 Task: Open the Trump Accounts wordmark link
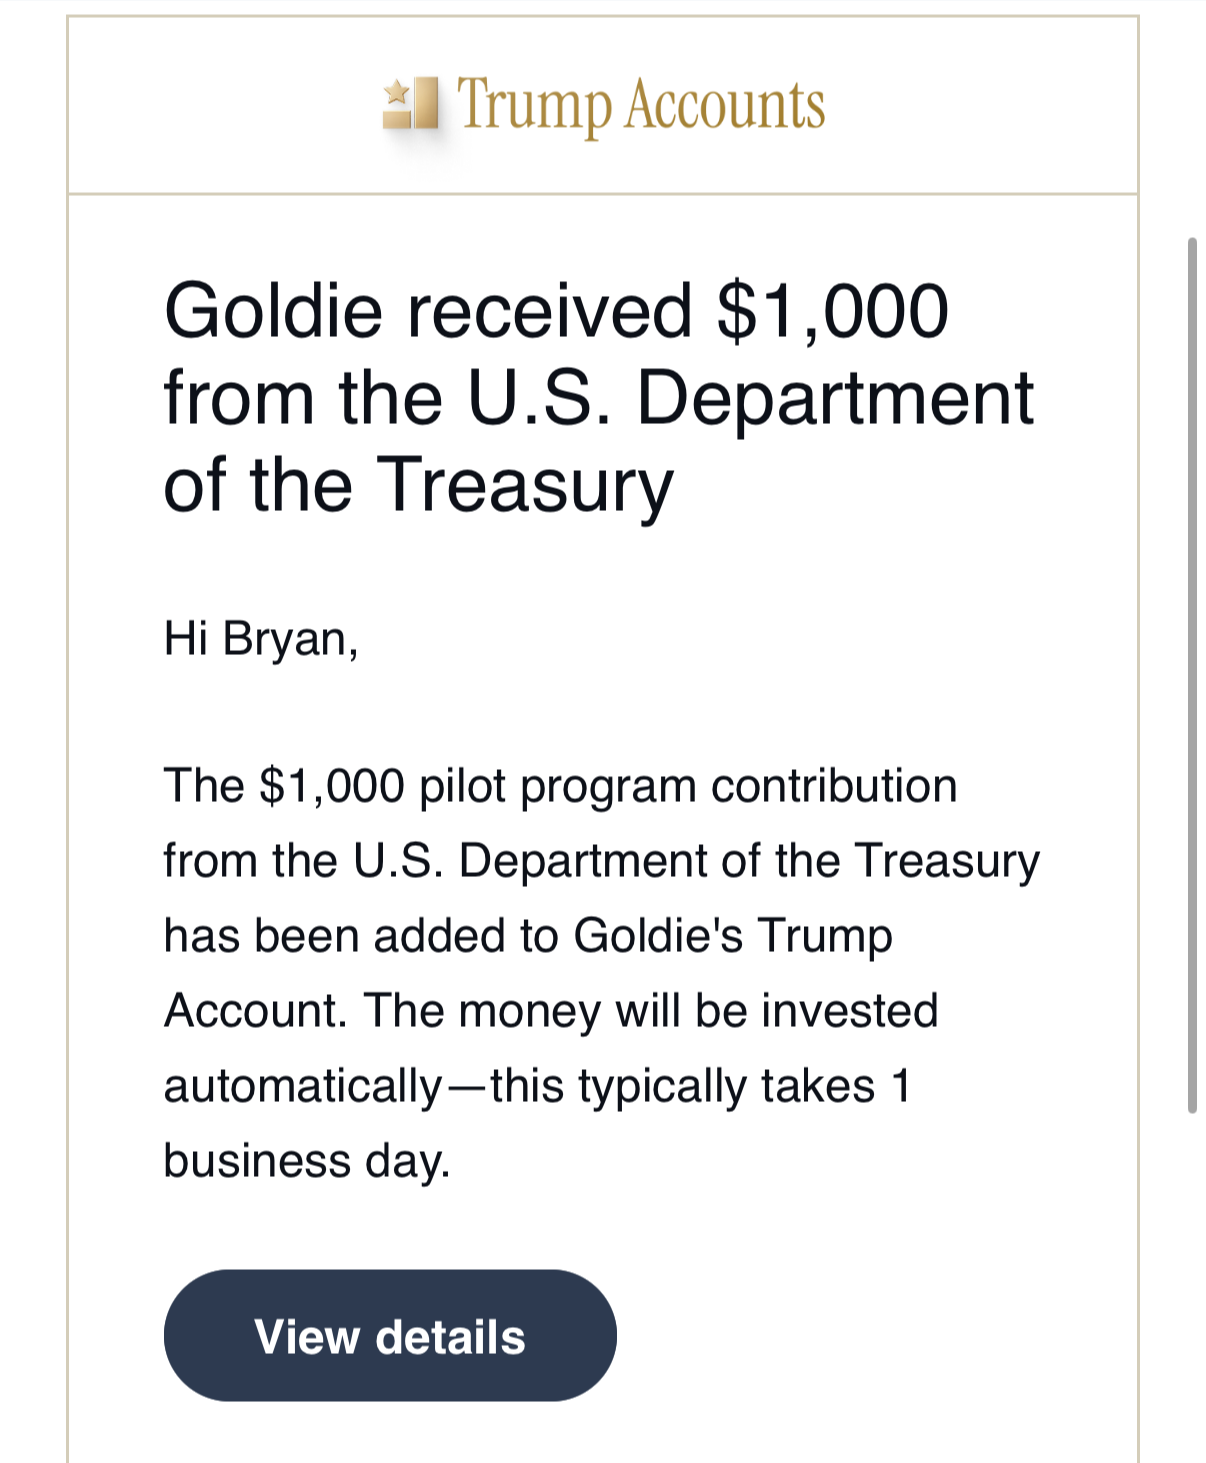641,105
